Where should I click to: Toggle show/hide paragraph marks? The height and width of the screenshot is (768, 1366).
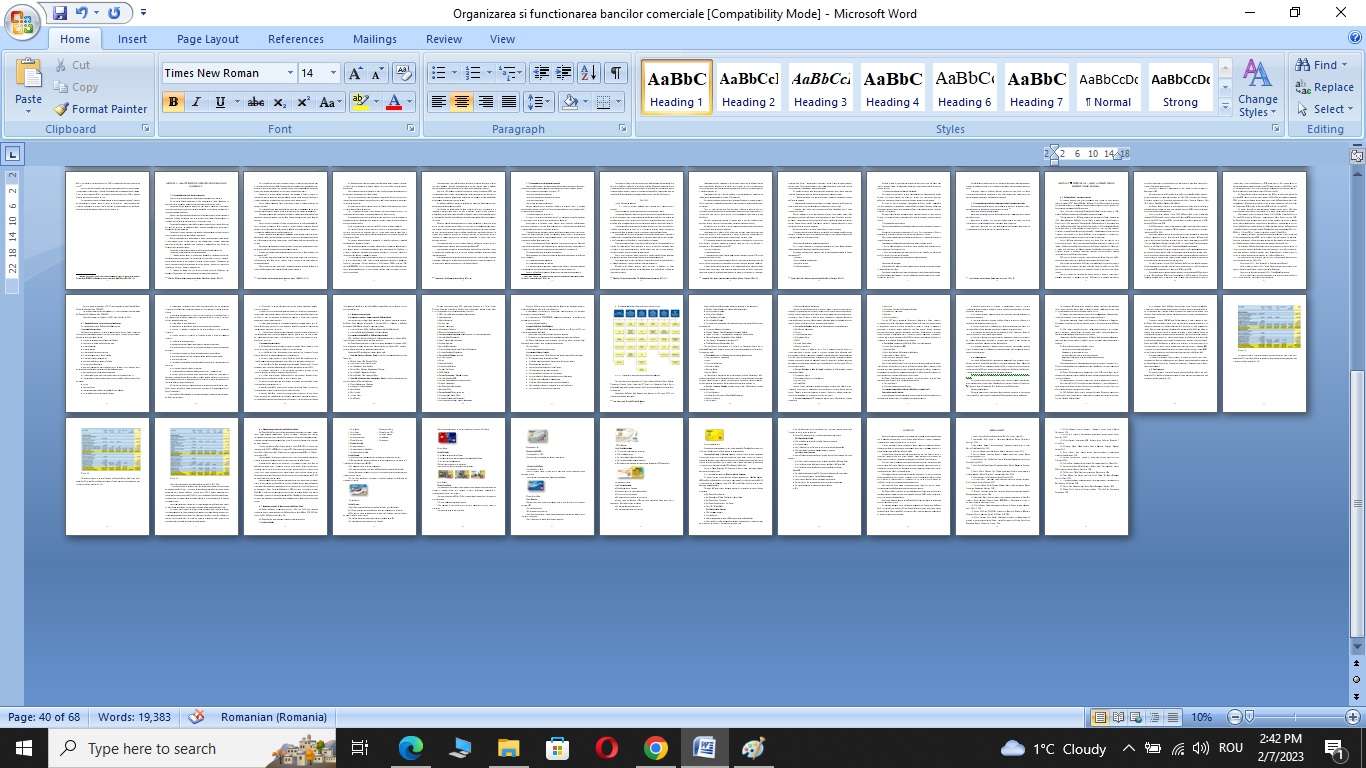[x=616, y=73]
